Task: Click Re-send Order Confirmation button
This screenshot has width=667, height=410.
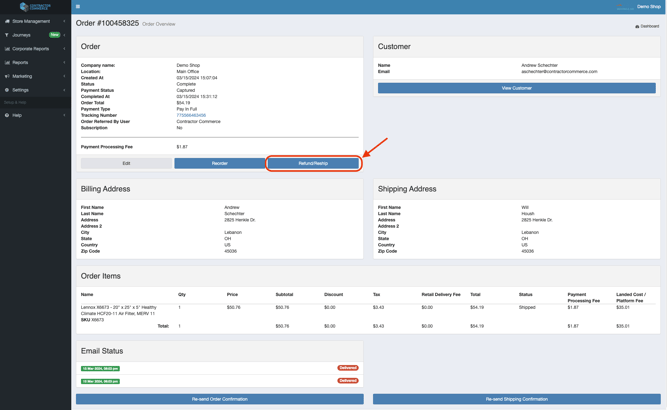Action: click(x=219, y=399)
